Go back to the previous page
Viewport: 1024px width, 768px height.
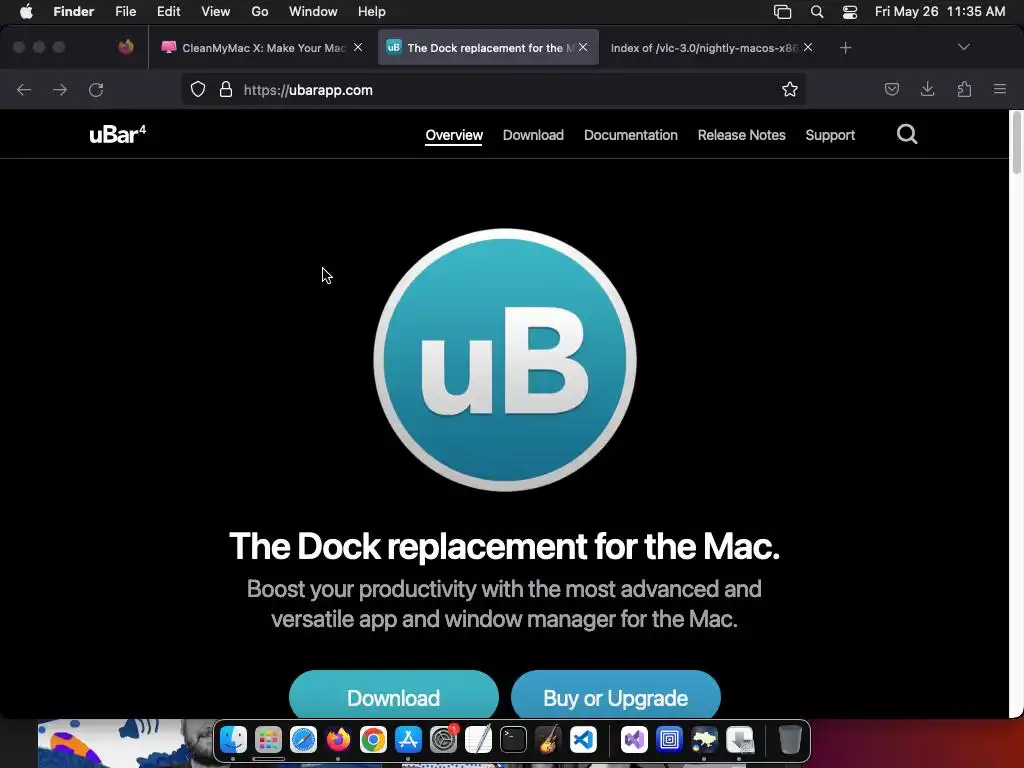(24, 89)
